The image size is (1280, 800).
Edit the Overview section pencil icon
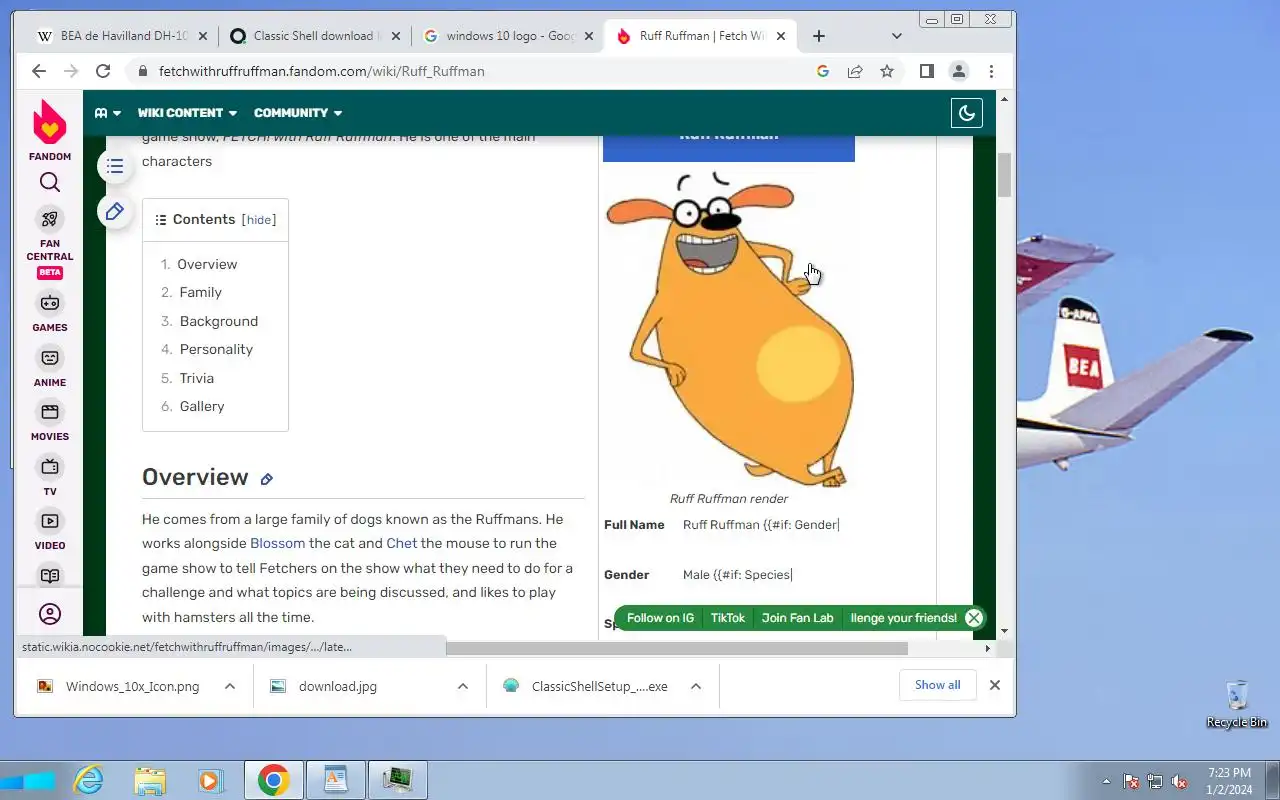click(267, 479)
